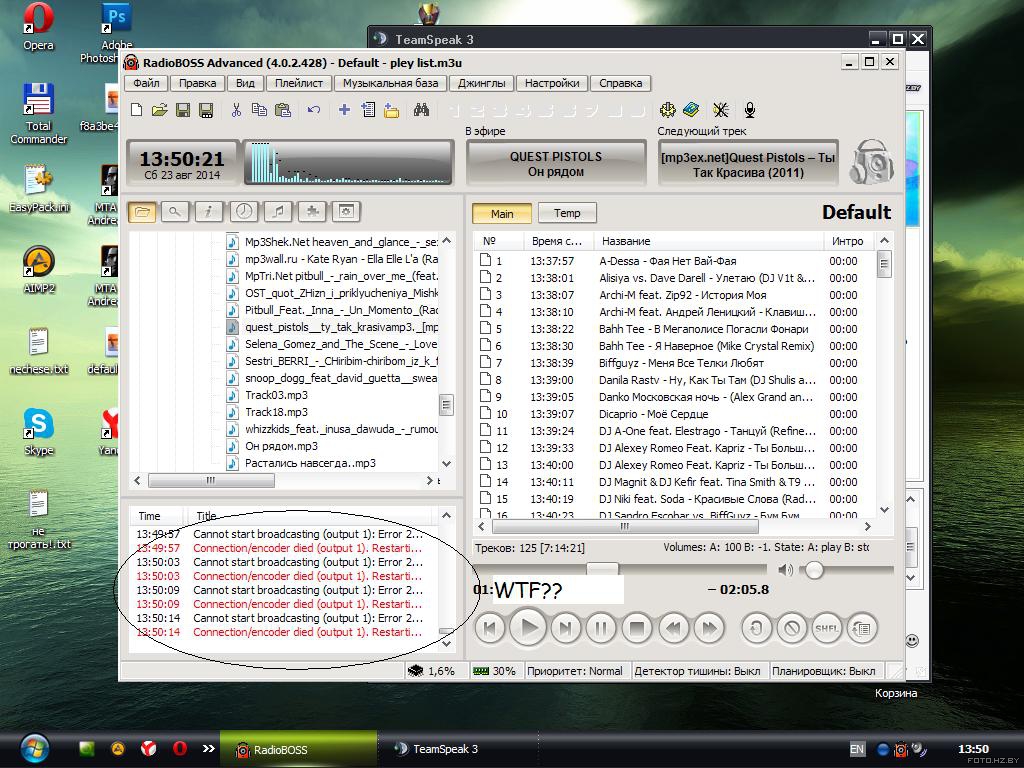Open the music library book icon
This screenshot has width=1024, height=768.
tap(691, 110)
